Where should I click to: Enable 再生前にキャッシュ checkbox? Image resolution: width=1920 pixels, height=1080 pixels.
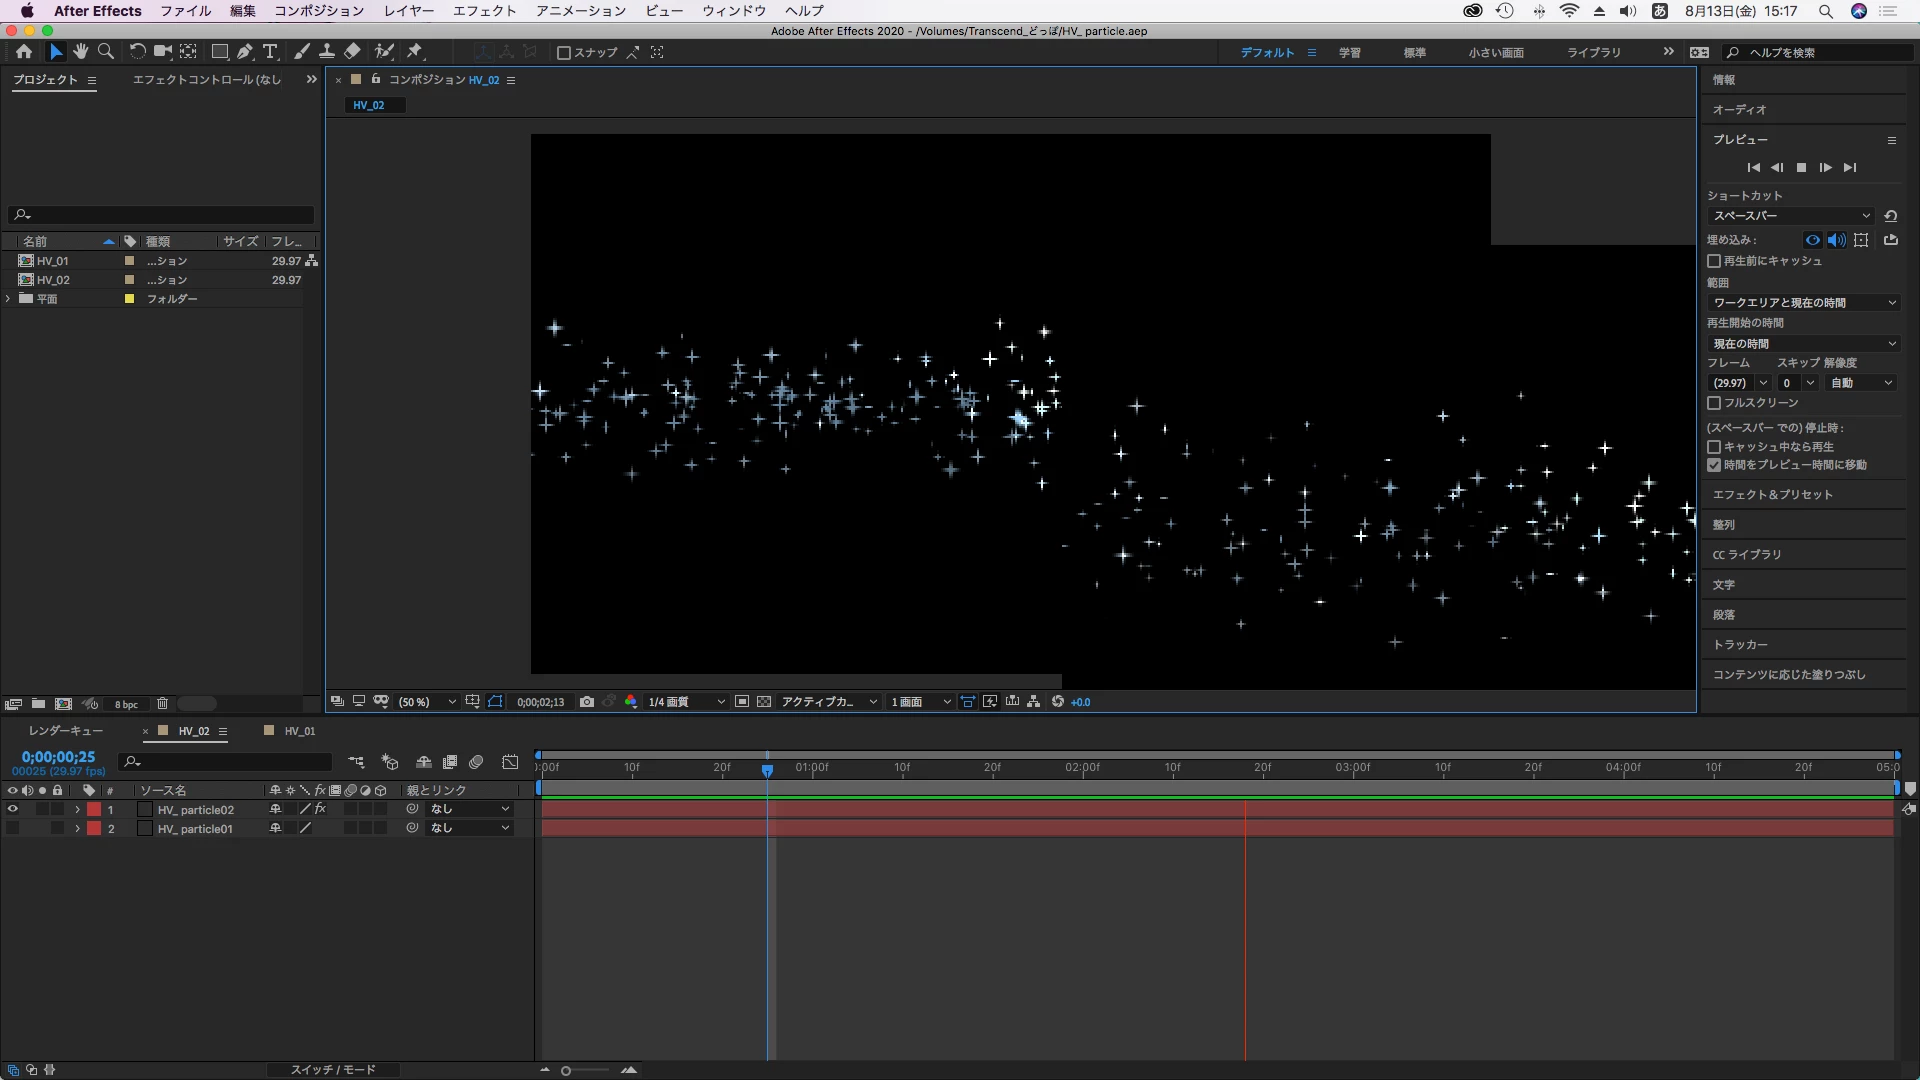pyautogui.click(x=1714, y=261)
